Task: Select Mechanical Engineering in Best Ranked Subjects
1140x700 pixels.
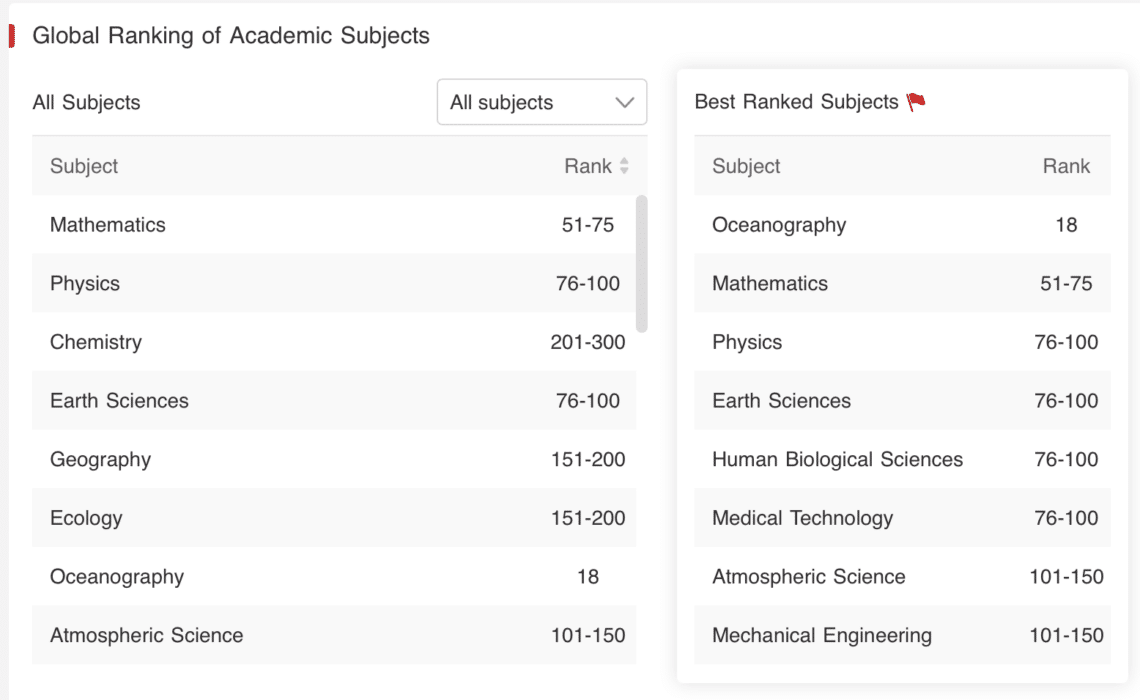Action: click(821, 635)
